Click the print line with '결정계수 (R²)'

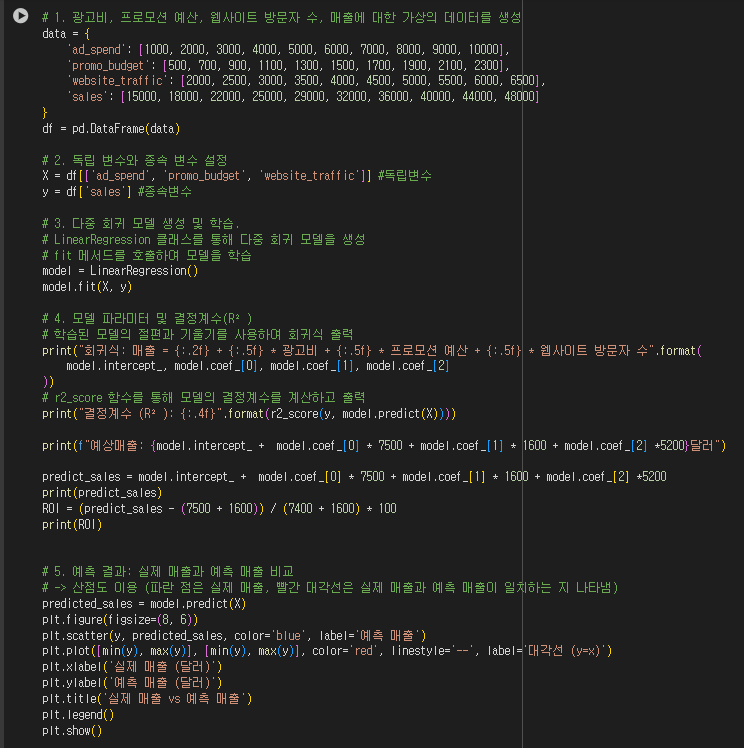point(249,414)
